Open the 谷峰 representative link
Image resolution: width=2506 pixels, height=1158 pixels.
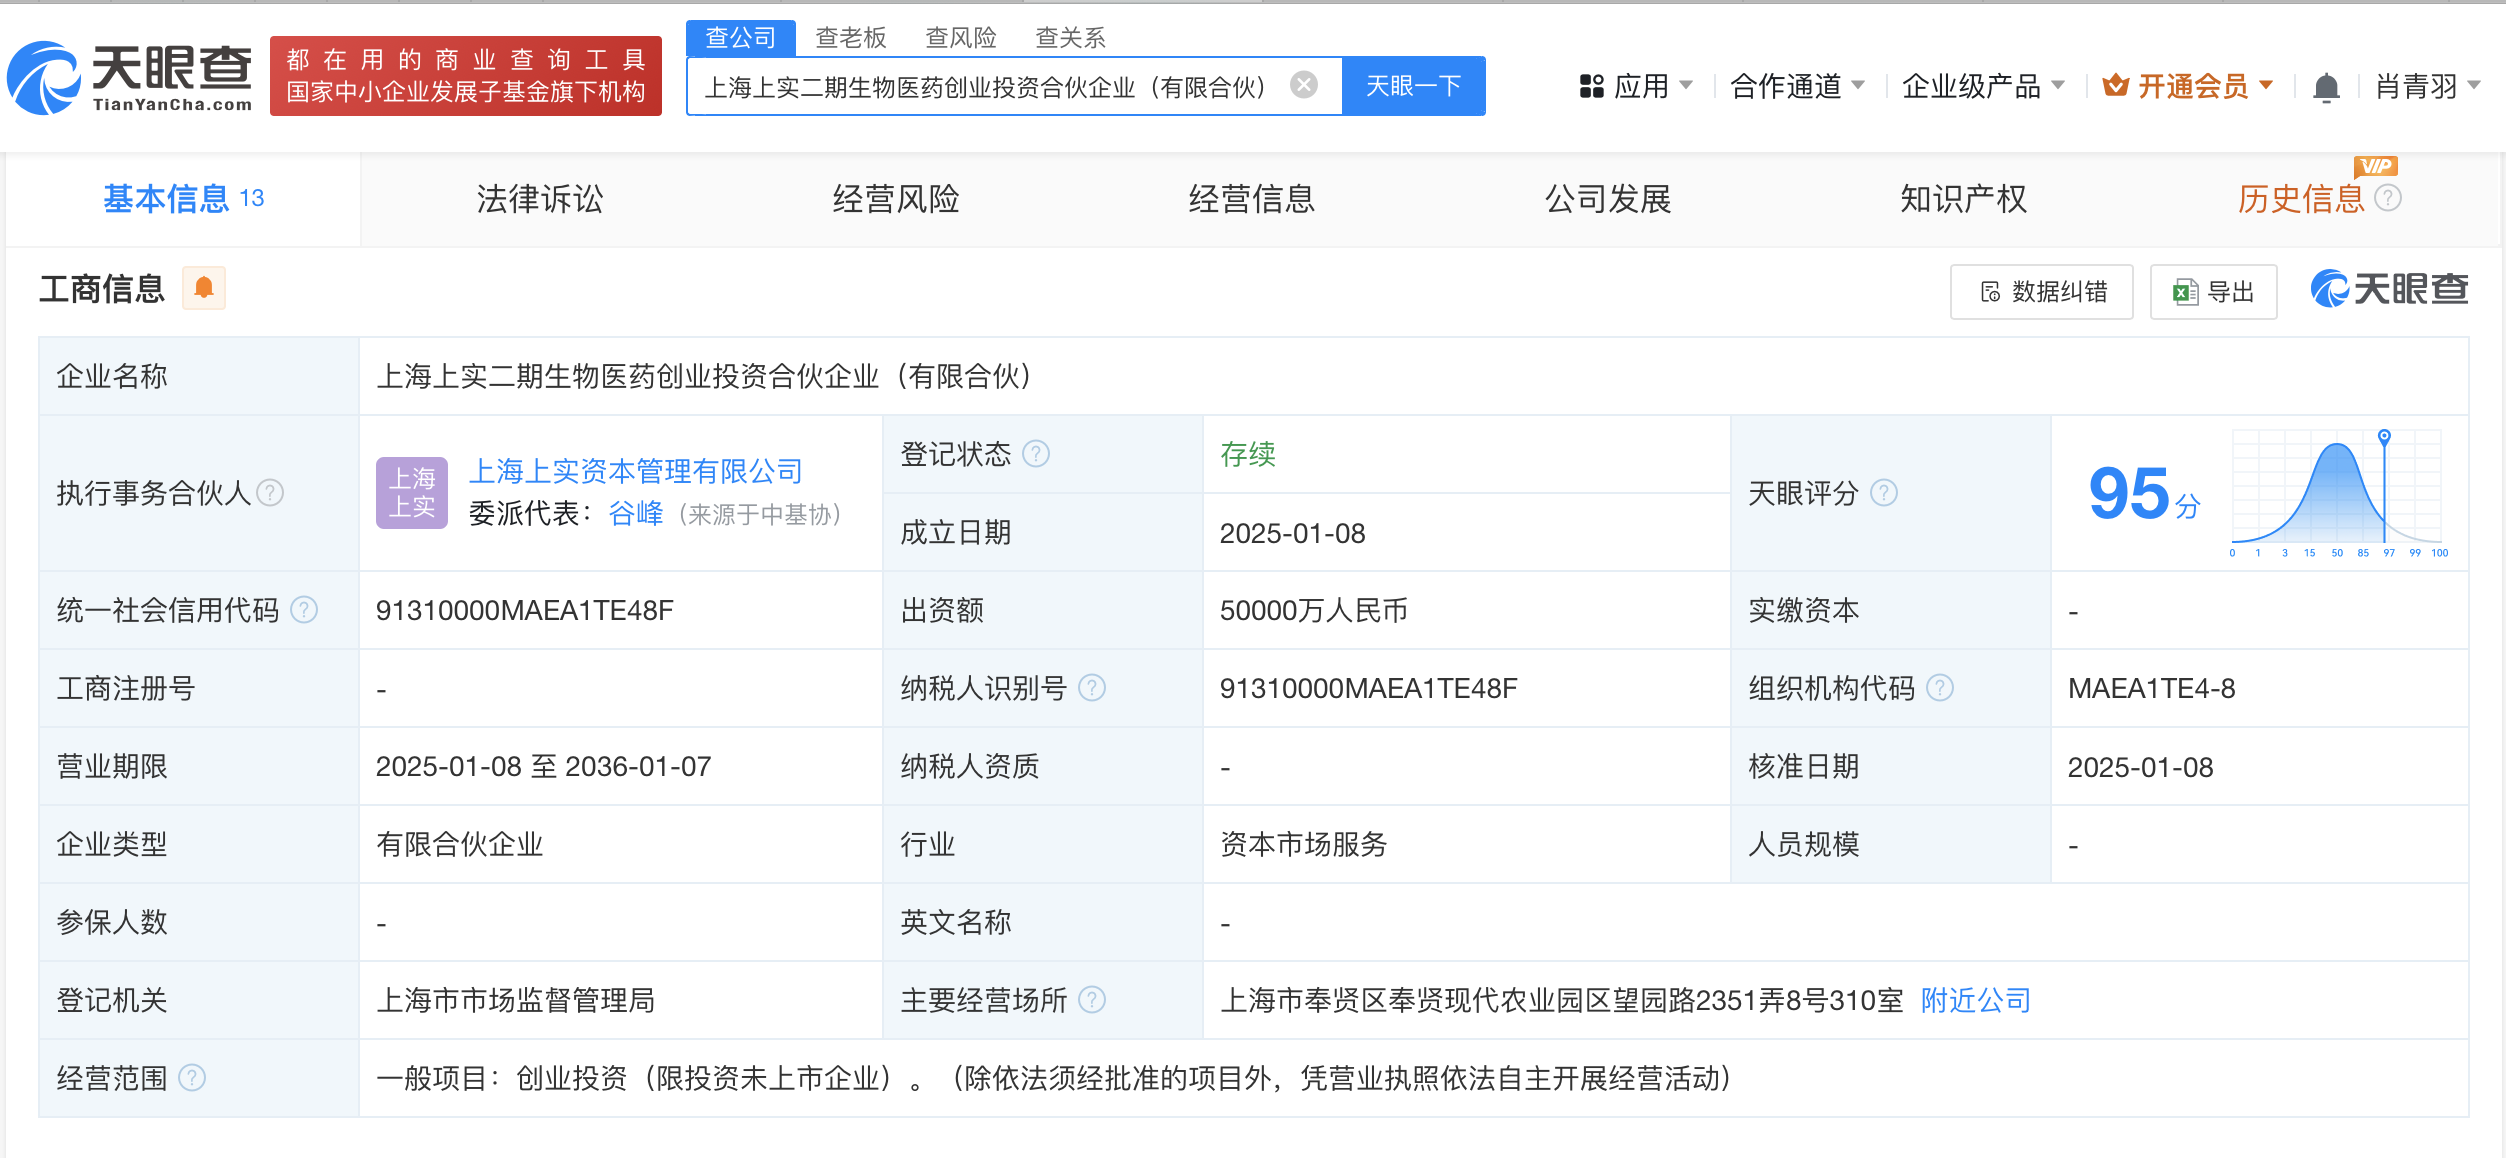pos(636,514)
